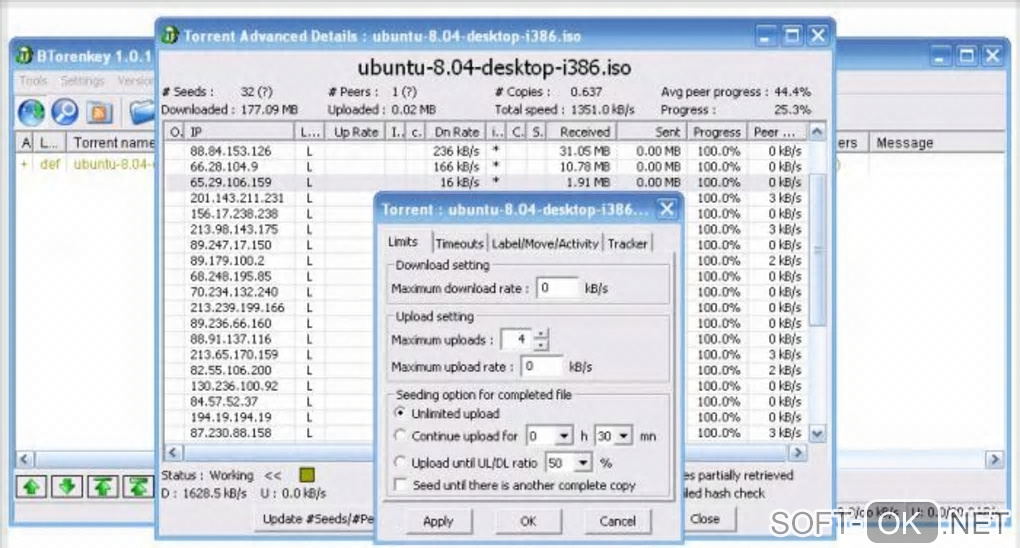Enable Seed until there is another complete copy

[401, 485]
